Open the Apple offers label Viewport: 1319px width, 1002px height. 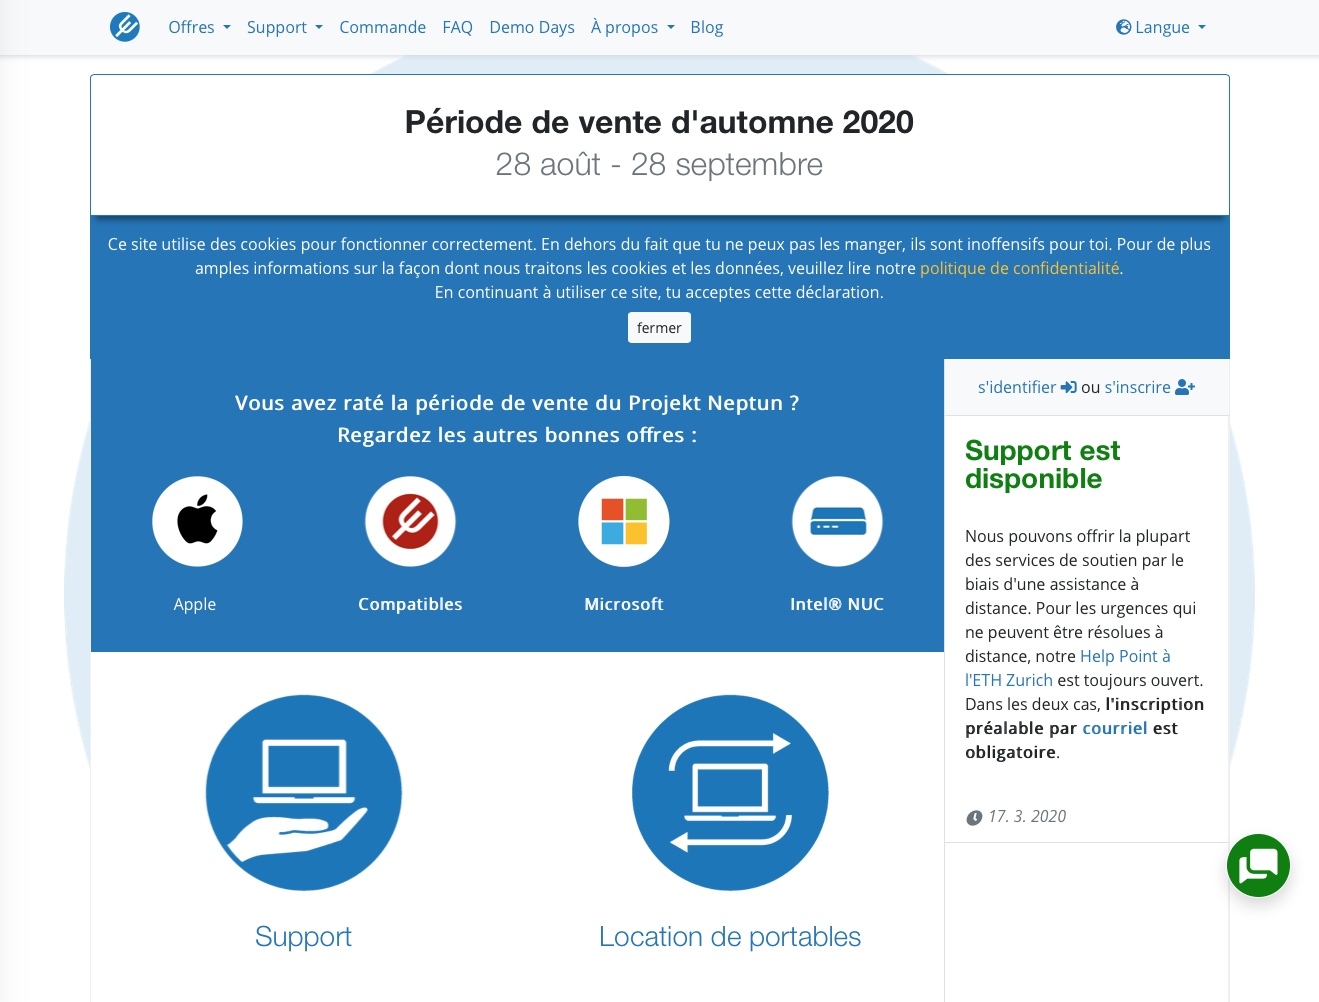(x=195, y=604)
